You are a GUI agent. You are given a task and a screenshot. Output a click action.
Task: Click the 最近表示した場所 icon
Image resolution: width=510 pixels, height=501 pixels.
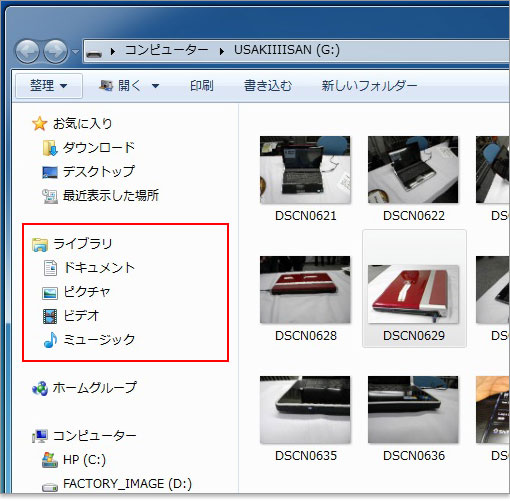pos(50,196)
